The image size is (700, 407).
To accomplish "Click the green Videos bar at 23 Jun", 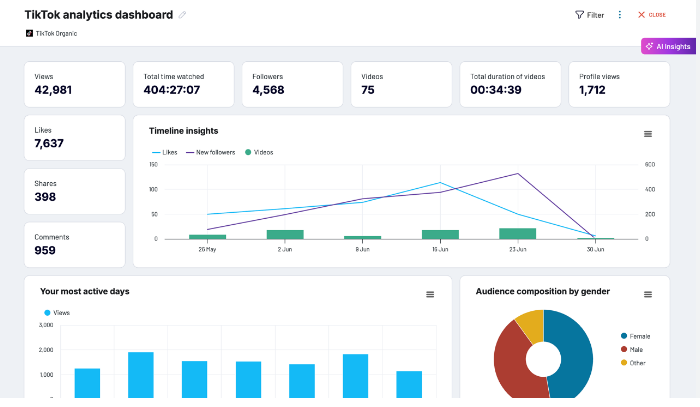I will 517,233.
